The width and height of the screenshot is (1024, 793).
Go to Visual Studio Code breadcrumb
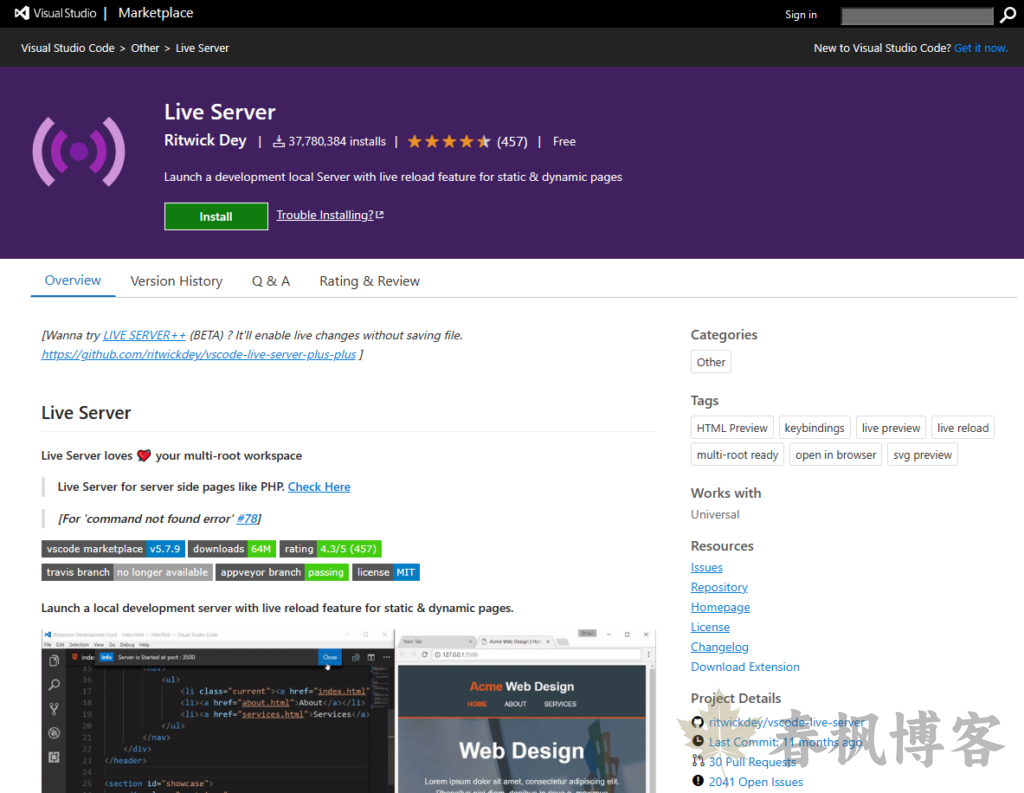(x=67, y=48)
